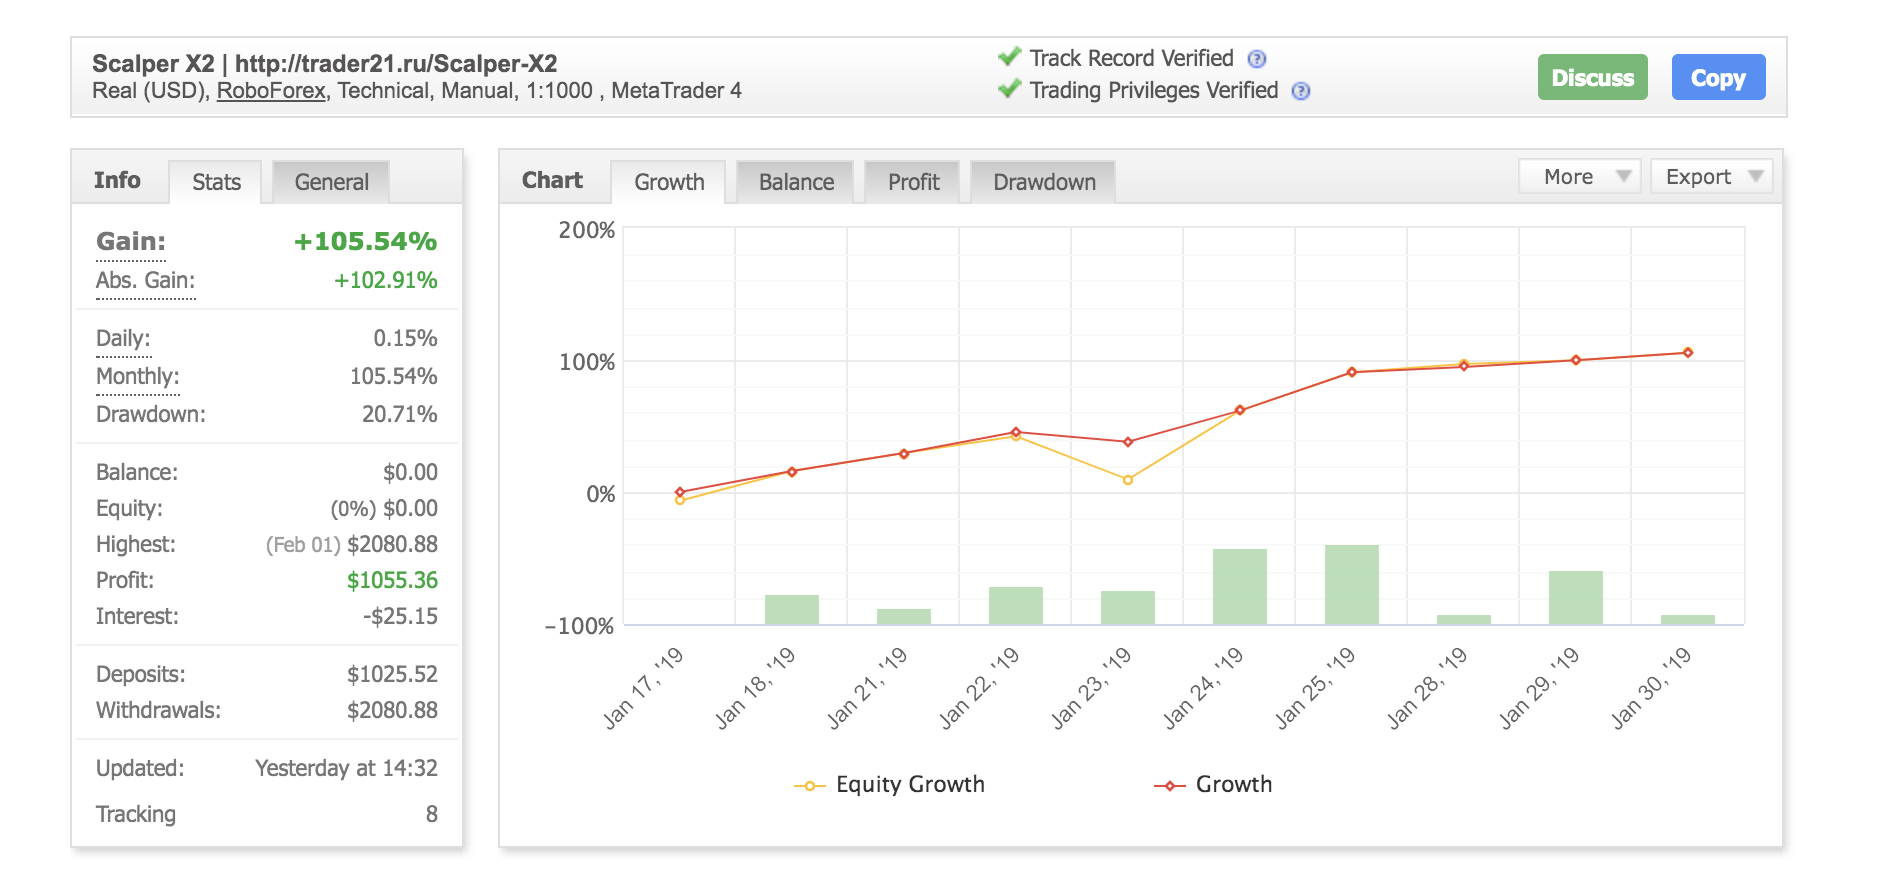The width and height of the screenshot is (1904, 882).
Task: Click Trading Privileges Verified green checkmark
Action: pyautogui.click(x=1010, y=89)
